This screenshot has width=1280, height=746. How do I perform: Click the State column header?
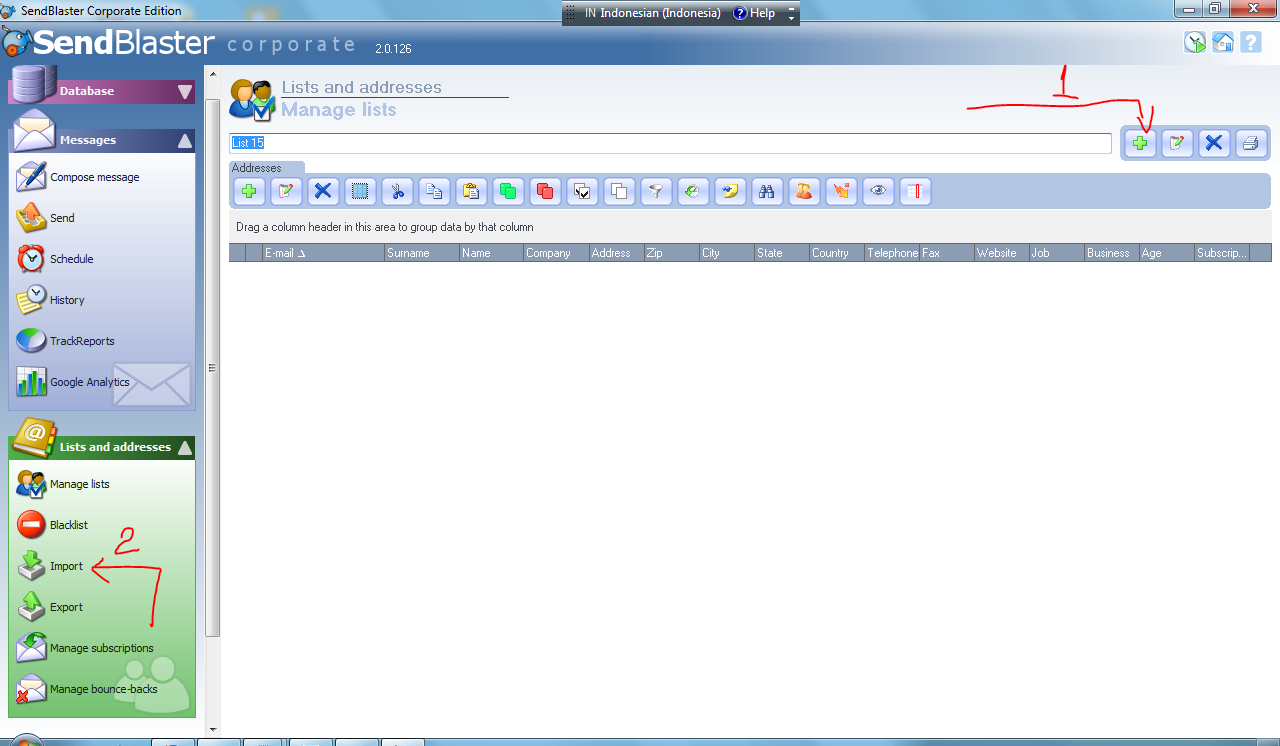pyautogui.click(x=782, y=253)
